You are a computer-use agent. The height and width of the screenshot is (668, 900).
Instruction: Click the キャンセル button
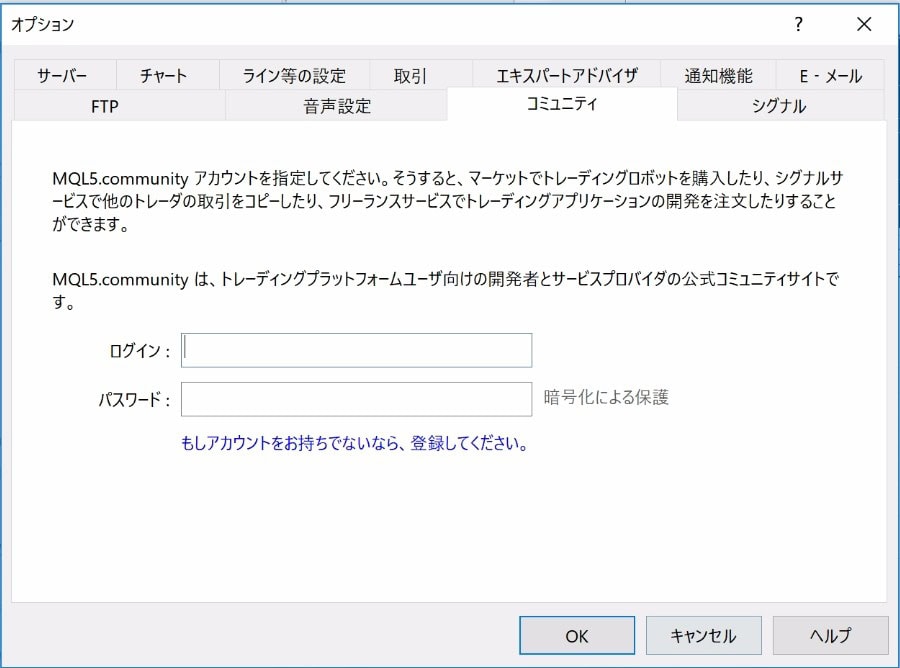click(x=704, y=635)
